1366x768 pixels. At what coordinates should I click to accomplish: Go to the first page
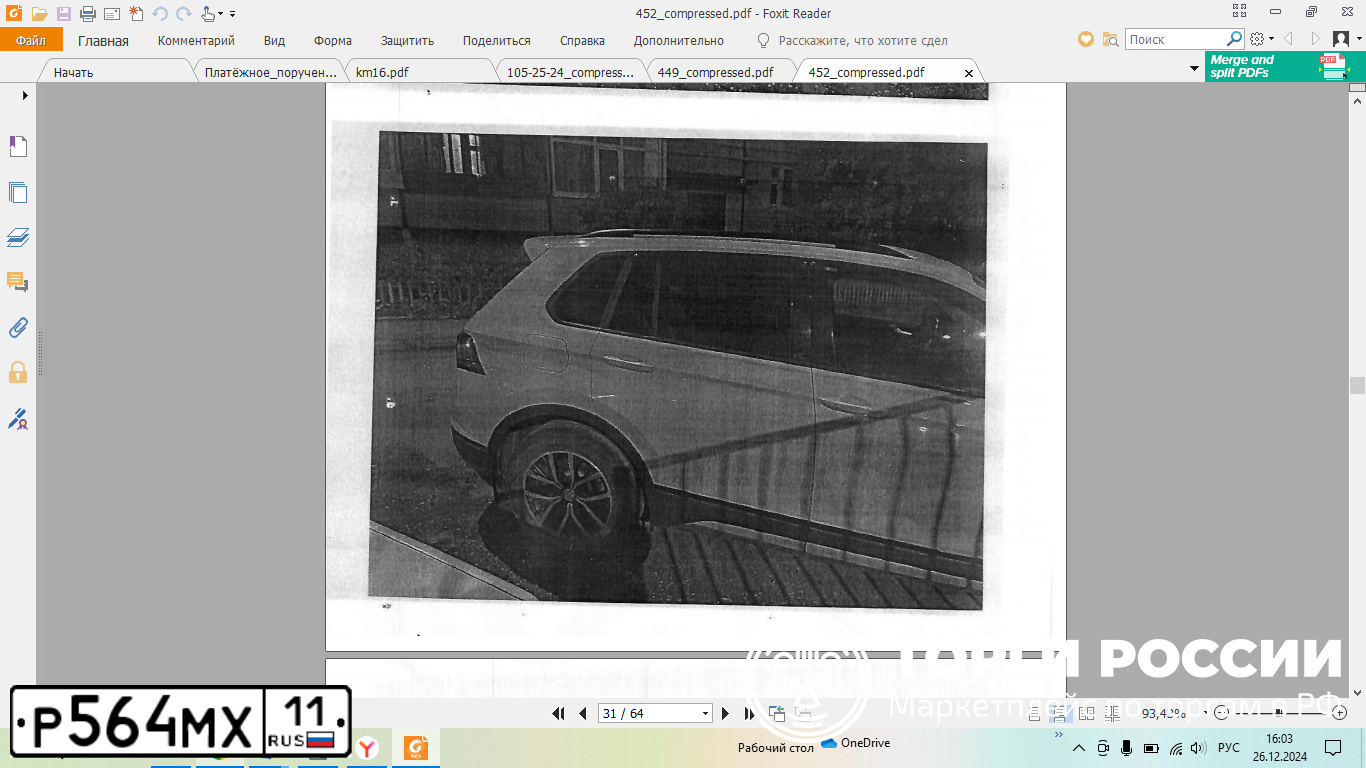click(559, 713)
